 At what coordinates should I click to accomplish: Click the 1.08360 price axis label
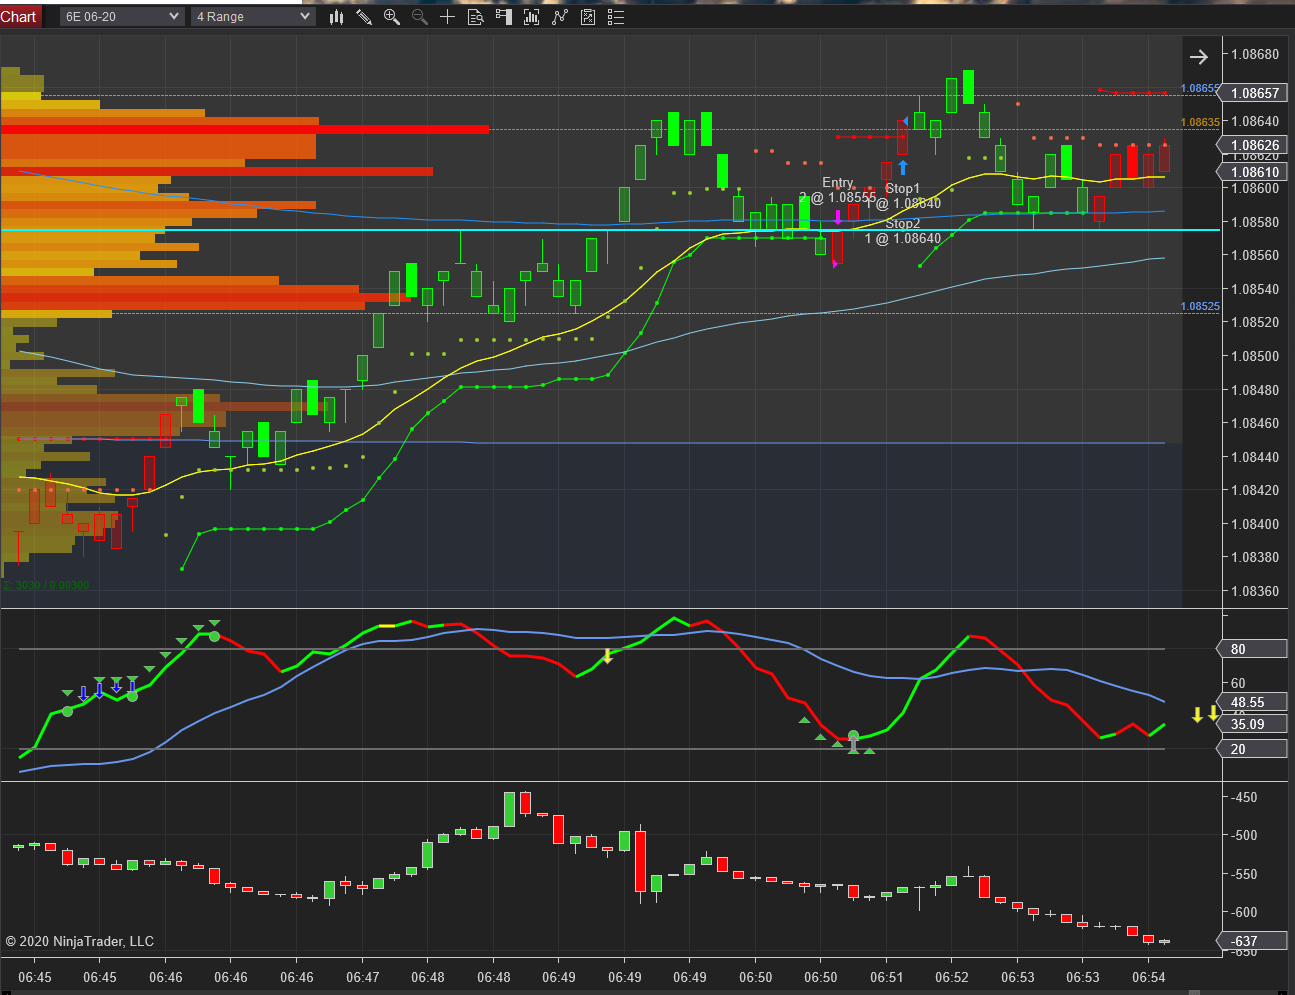(1255, 591)
